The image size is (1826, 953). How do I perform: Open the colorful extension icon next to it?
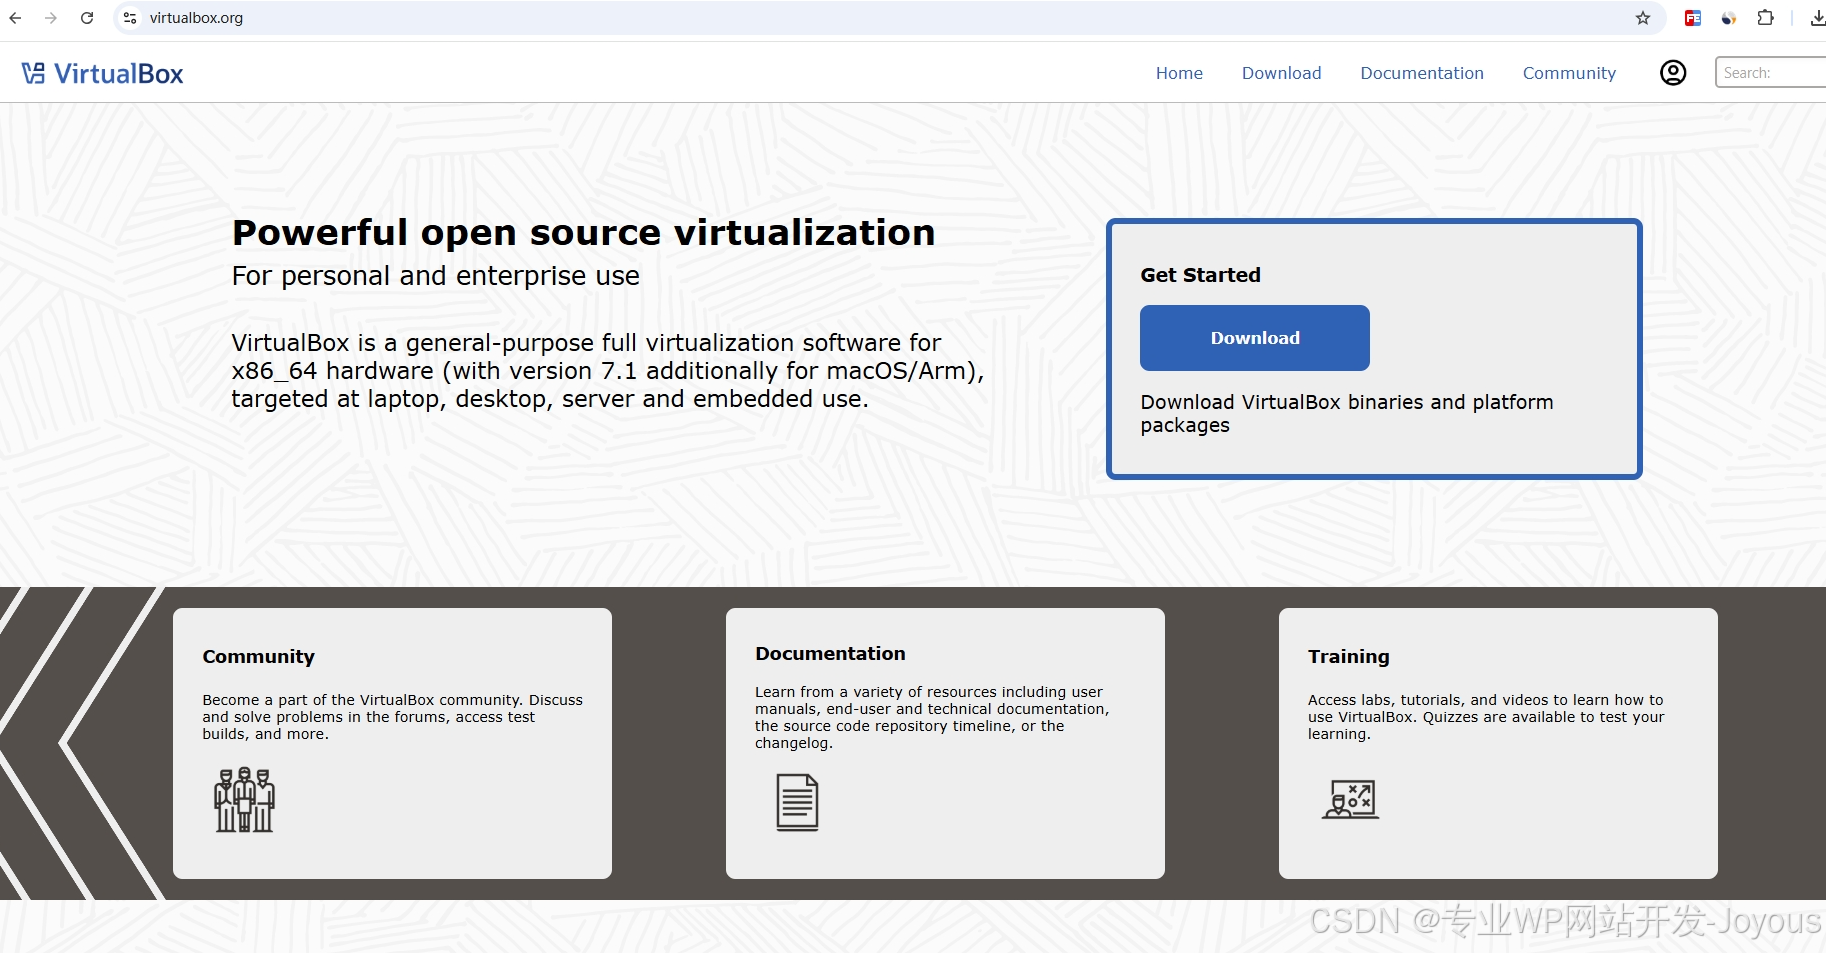click(x=1729, y=18)
